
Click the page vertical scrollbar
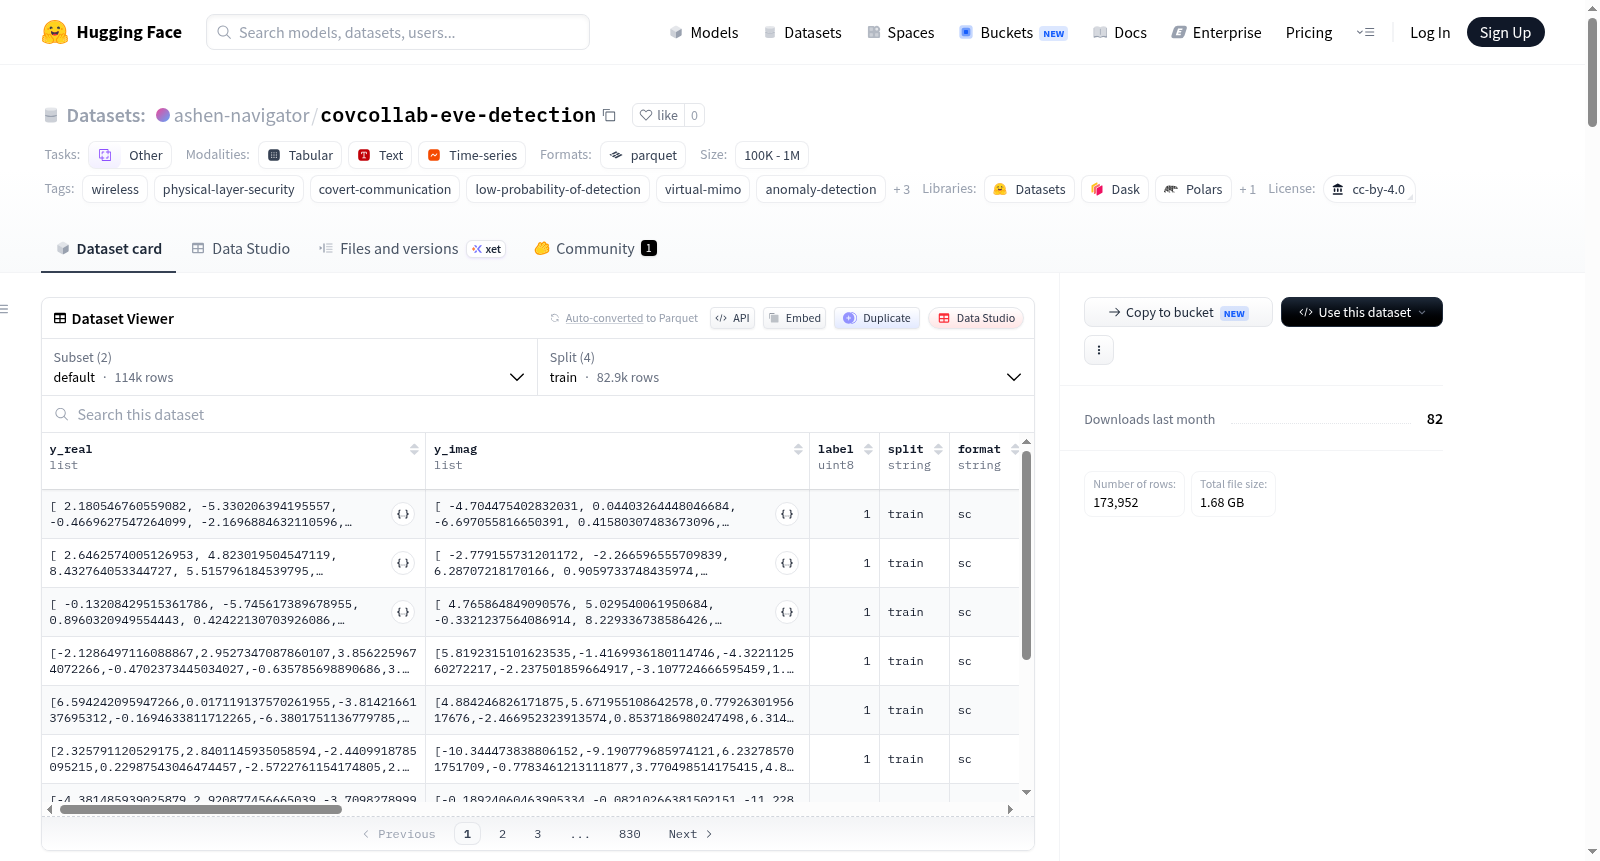(x=1592, y=72)
